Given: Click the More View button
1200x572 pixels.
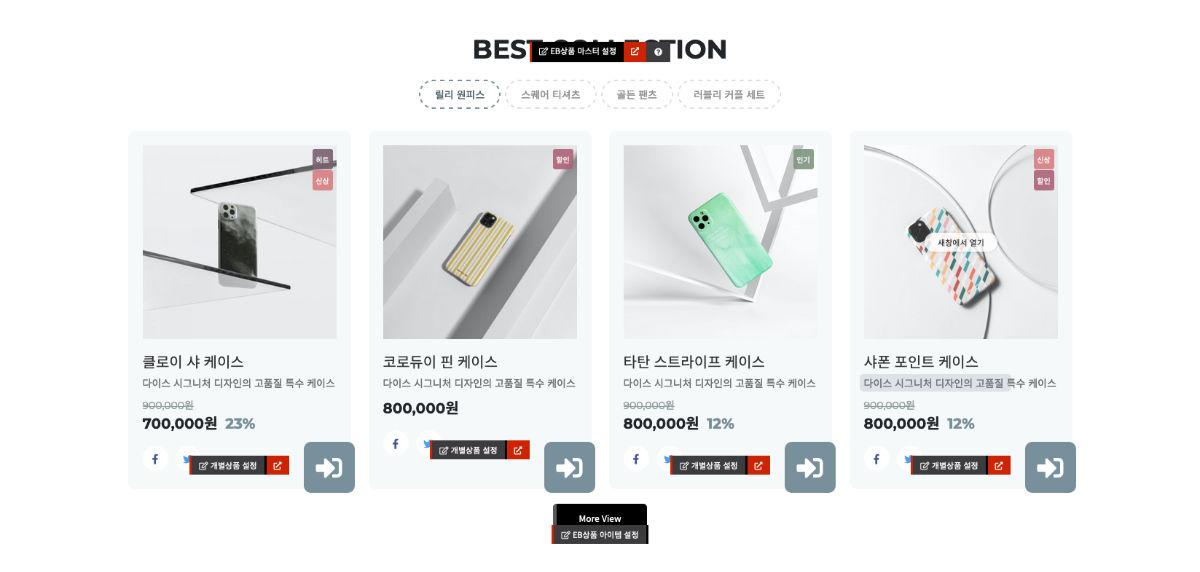Looking at the screenshot, I should point(600,517).
